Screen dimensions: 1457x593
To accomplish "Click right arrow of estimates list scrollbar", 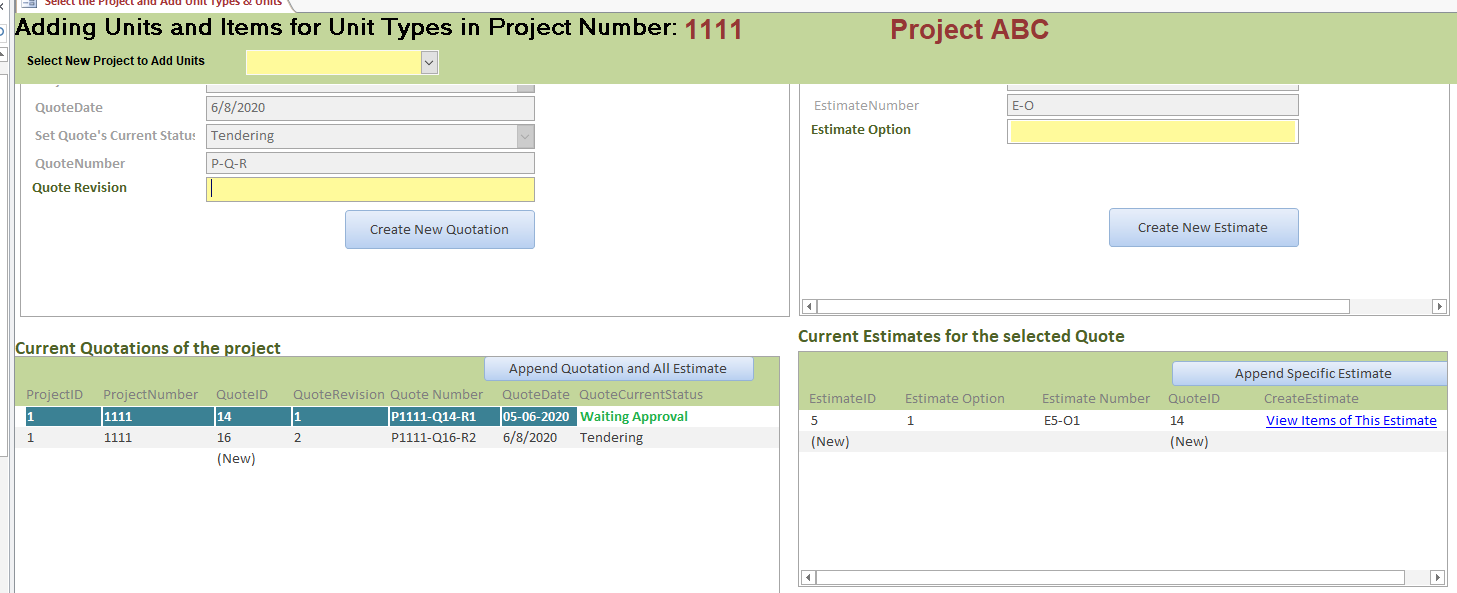I will tap(1438, 578).
